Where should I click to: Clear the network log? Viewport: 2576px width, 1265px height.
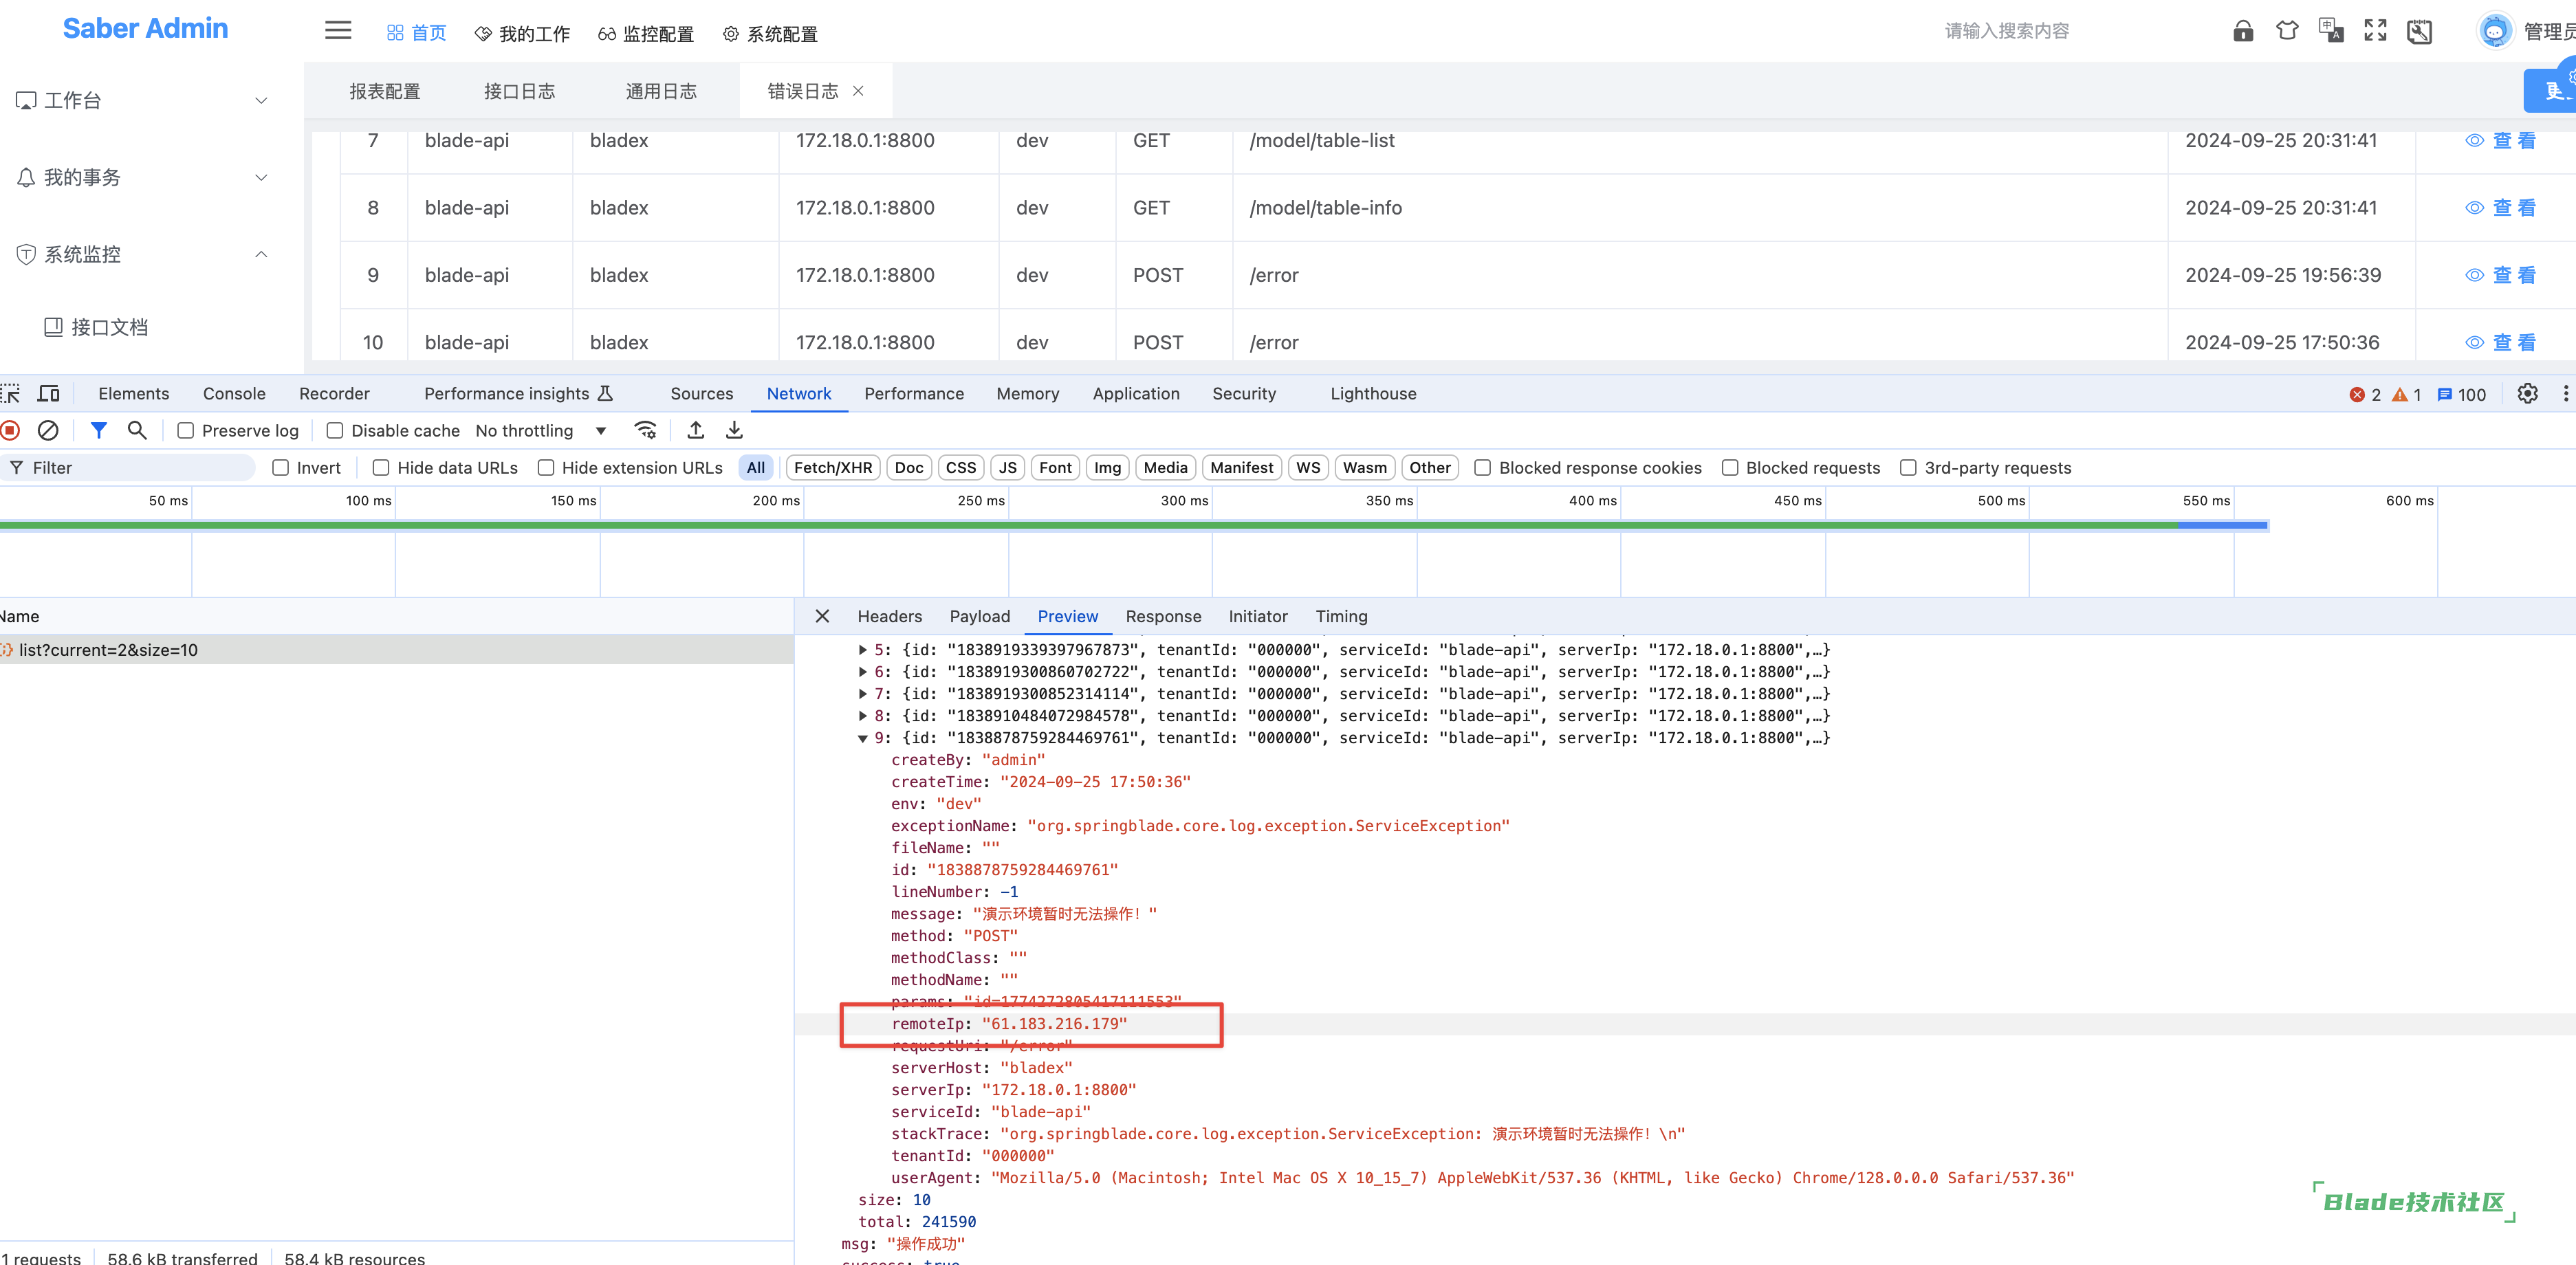48,431
